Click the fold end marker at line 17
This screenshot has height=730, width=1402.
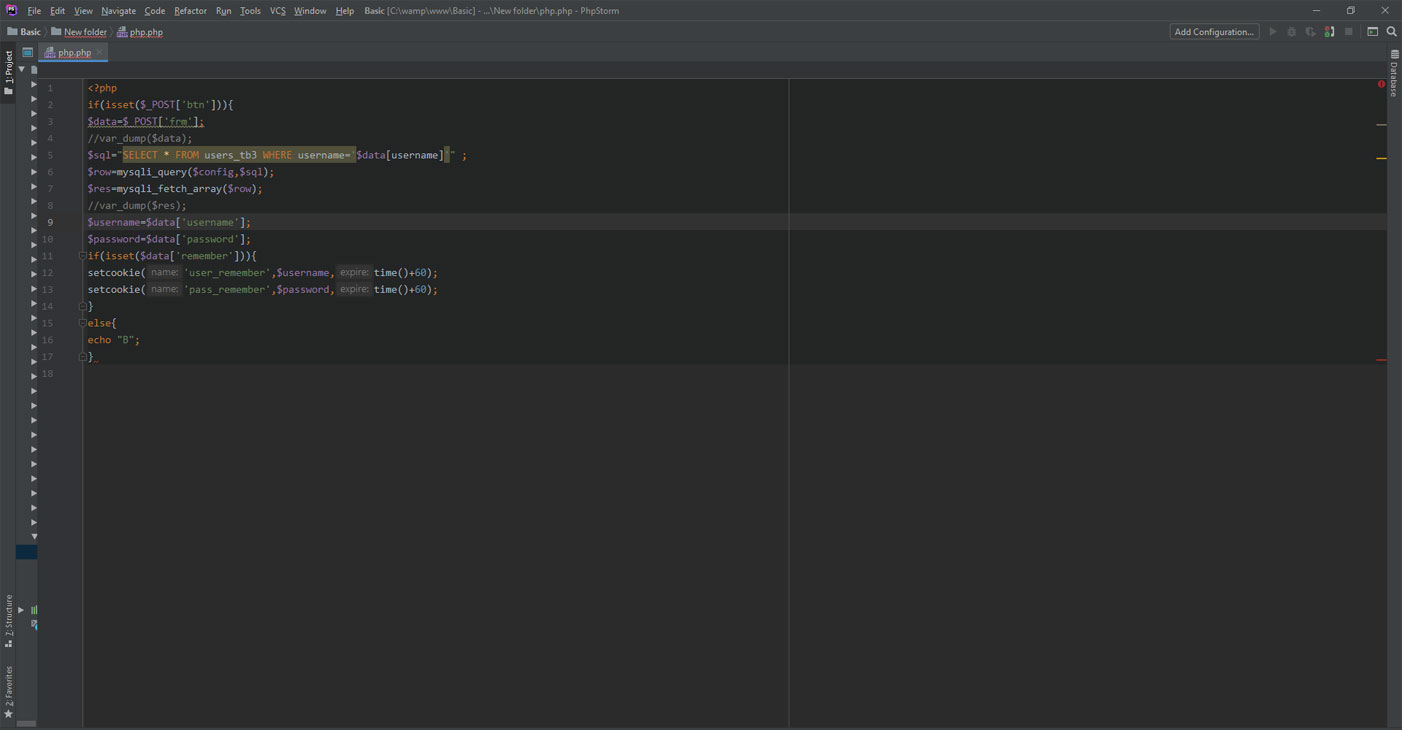tap(82, 357)
